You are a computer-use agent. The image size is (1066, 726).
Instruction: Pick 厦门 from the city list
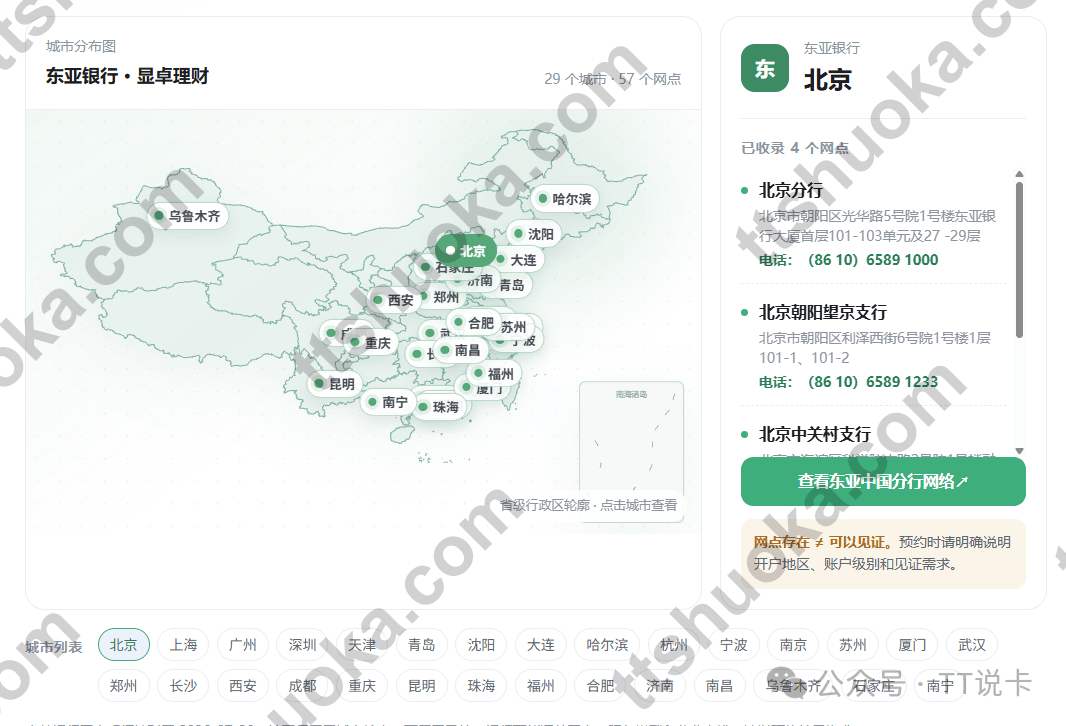(912, 644)
